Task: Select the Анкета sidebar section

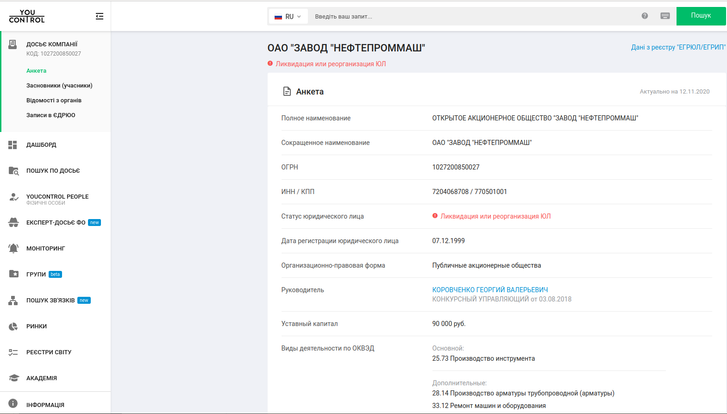Action: (36, 70)
